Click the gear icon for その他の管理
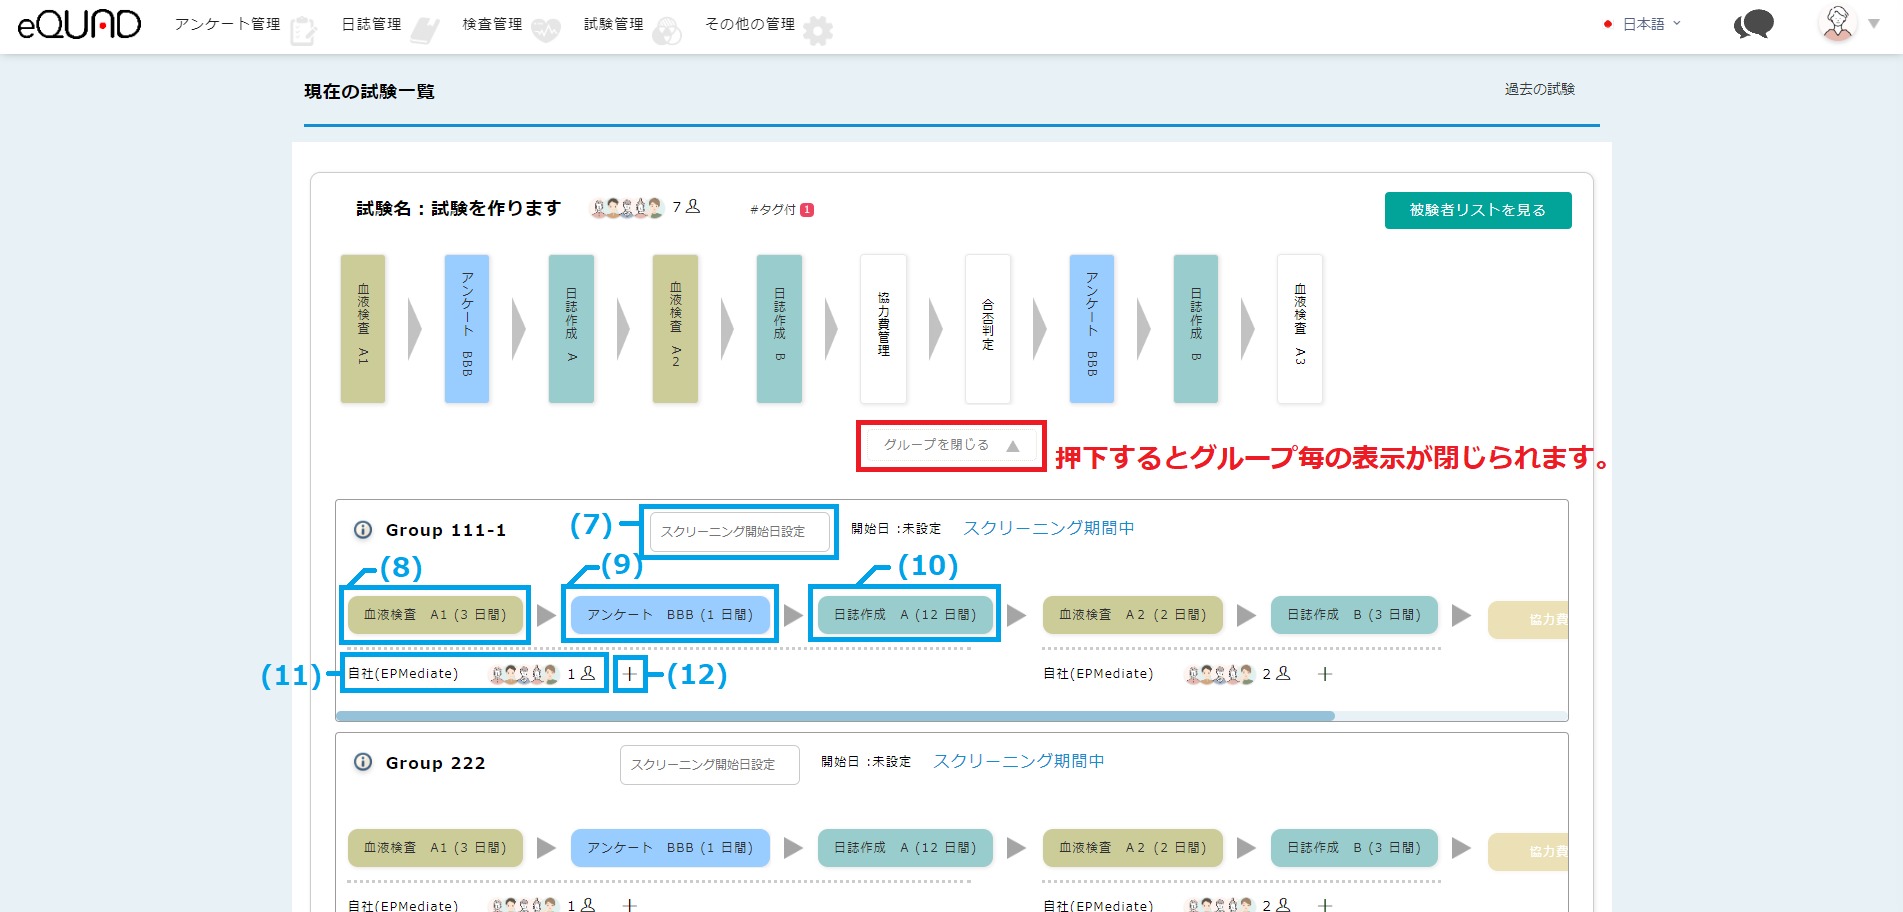The width and height of the screenshot is (1903, 912). [818, 31]
